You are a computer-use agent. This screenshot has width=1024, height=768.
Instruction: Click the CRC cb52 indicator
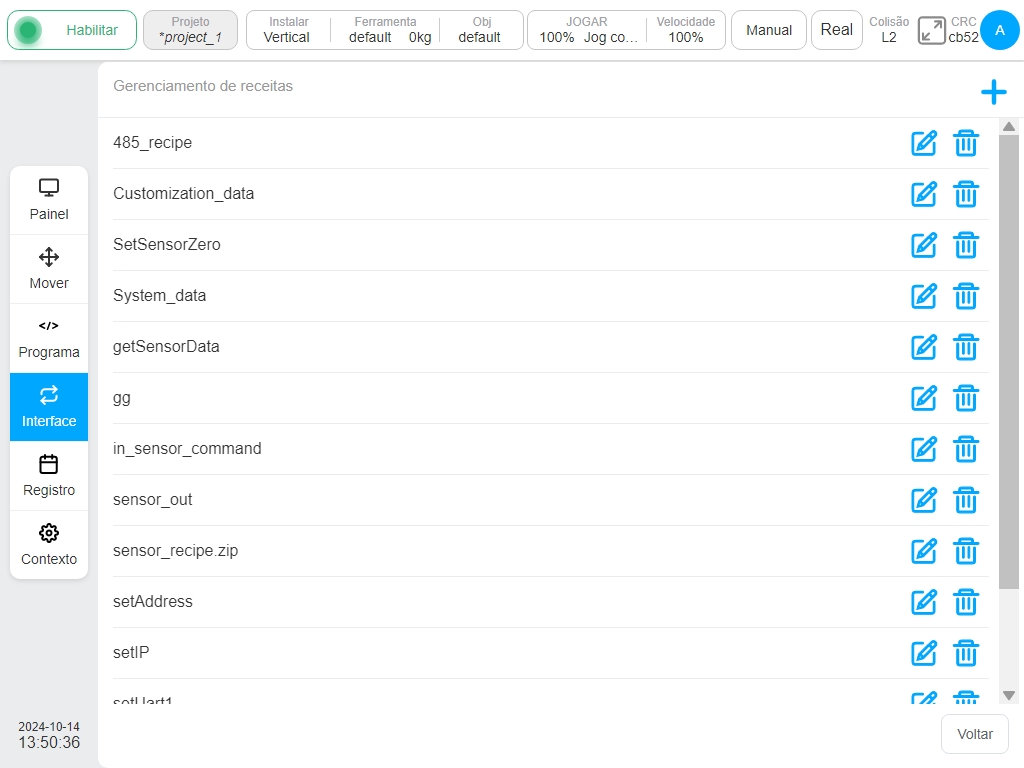point(963,30)
